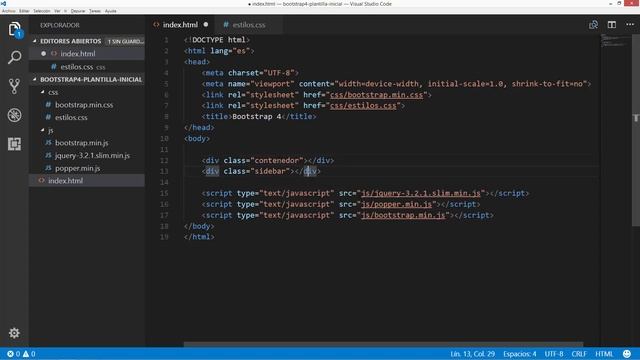Click the editor horizontal scrollbar

click(383, 344)
